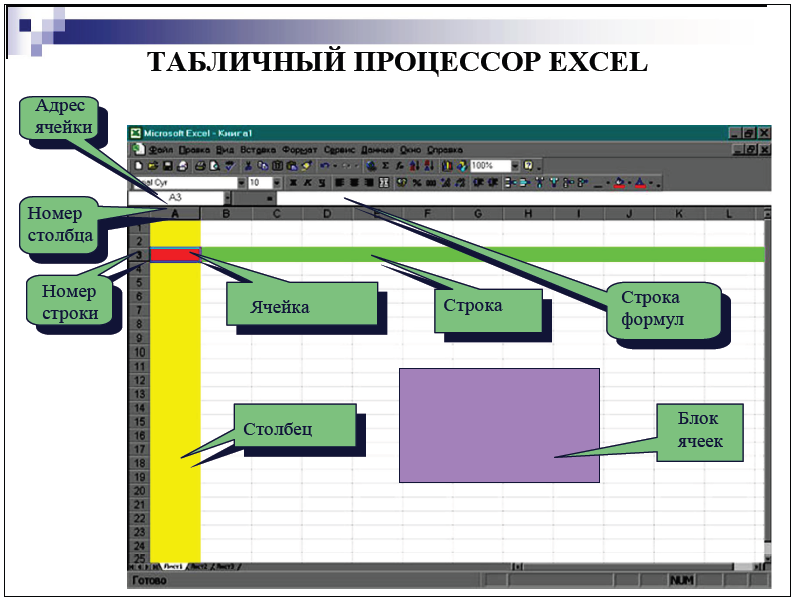
Task: Insert hyperlink with the globe icon
Action: click(371, 165)
